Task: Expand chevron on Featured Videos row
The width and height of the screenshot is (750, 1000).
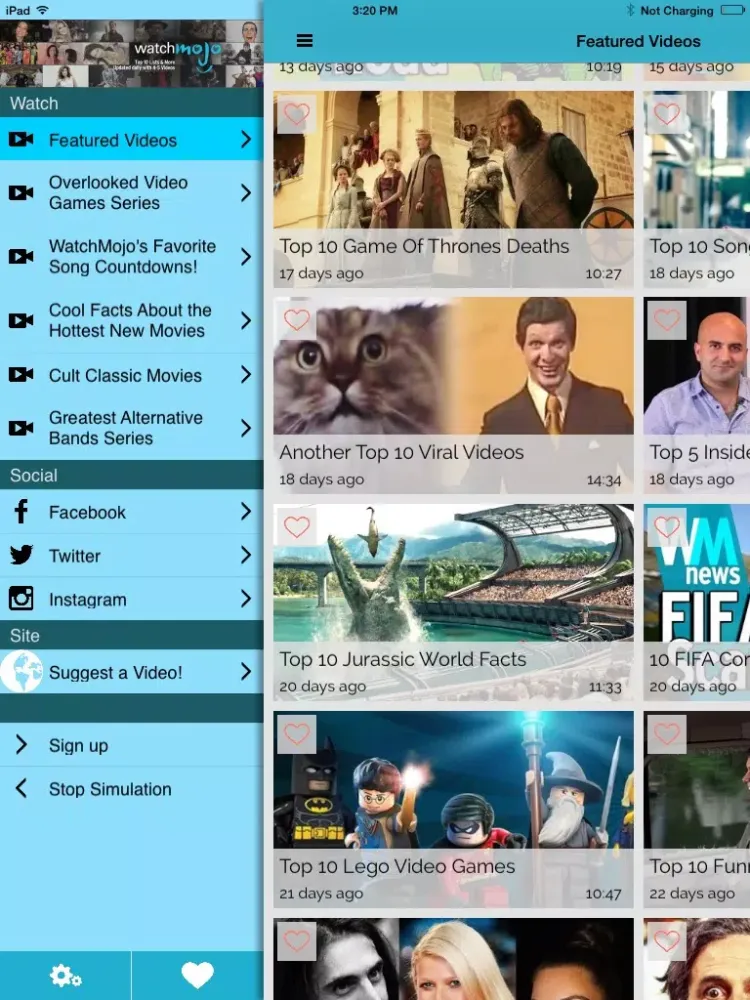Action: (246, 139)
